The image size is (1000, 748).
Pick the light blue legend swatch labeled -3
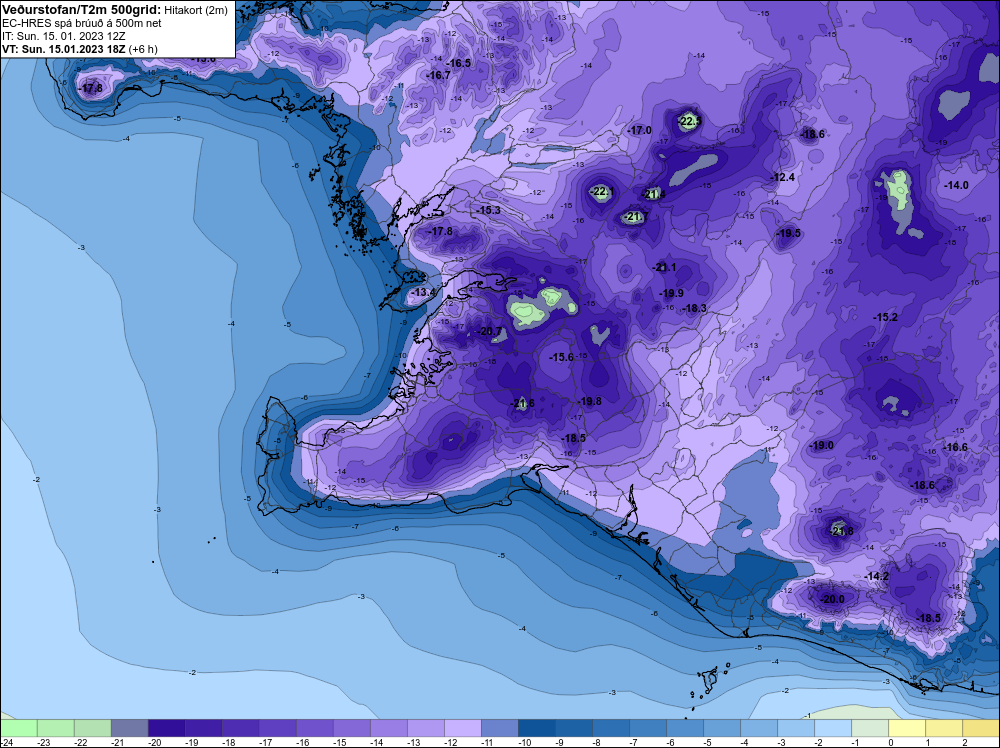tap(795, 728)
